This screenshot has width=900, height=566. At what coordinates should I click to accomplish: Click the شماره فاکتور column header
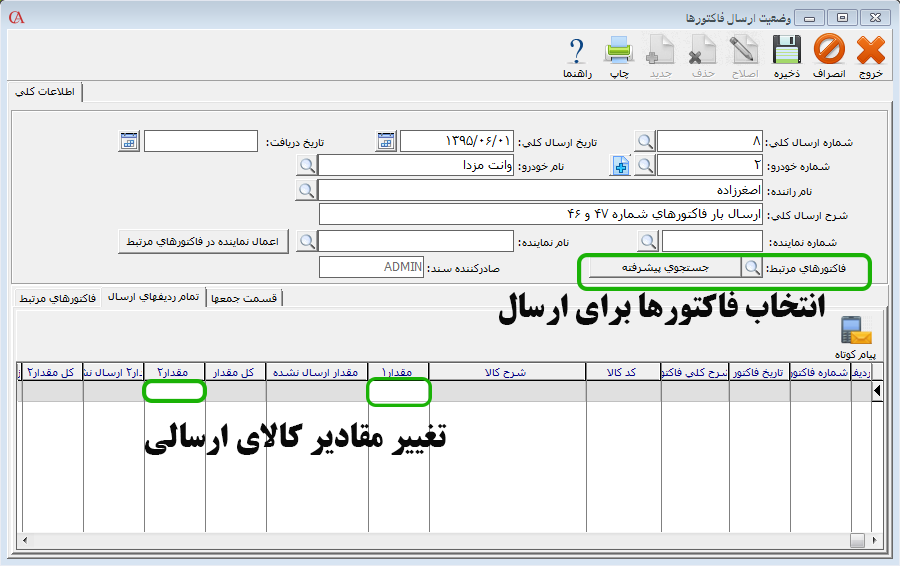click(821, 373)
